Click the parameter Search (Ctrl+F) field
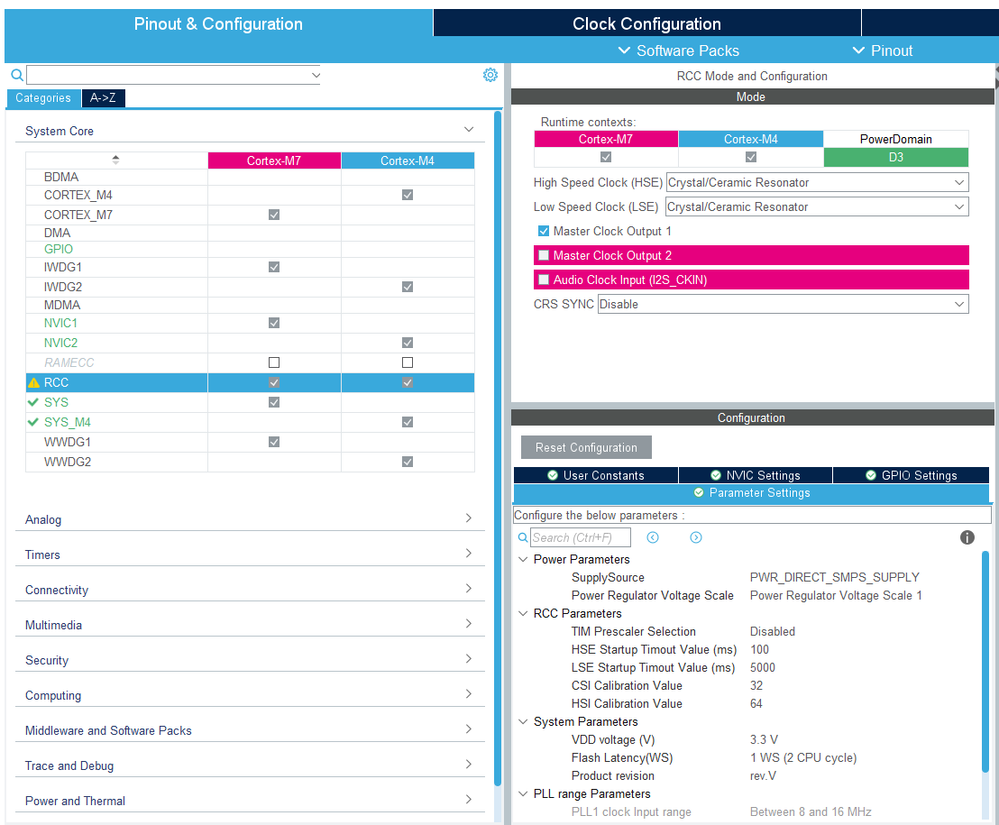 [x=580, y=538]
